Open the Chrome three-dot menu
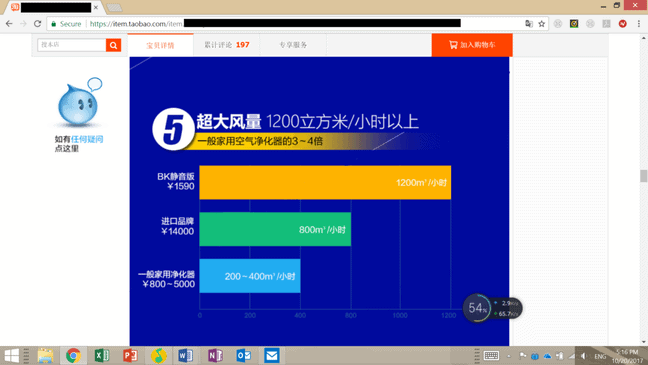 pyautogui.click(x=638, y=24)
